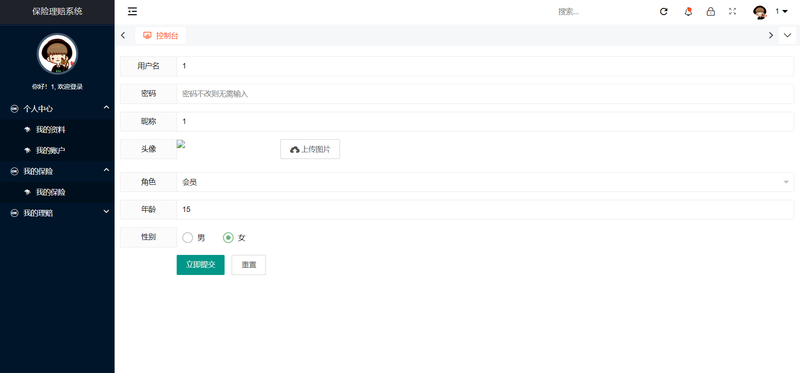Focus the 密码 input field
Viewport: 800px width, 373px height.
[x=485, y=94]
